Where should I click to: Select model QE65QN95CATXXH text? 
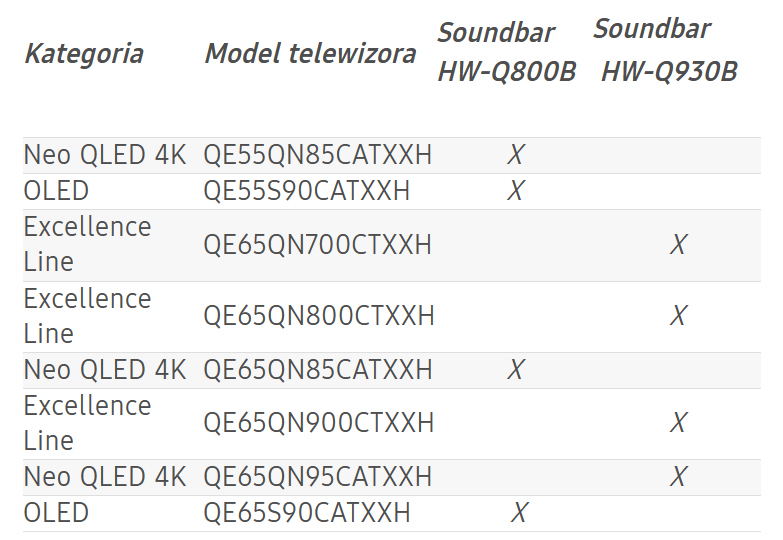click(x=318, y=477)
